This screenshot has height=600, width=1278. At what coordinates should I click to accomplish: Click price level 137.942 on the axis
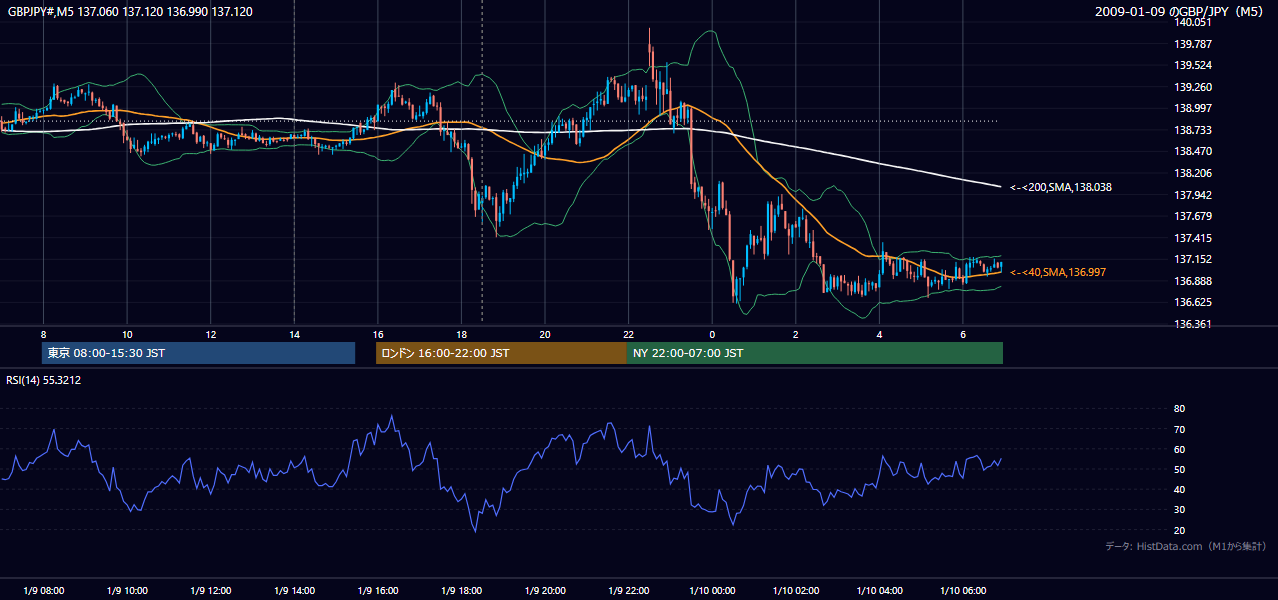point(1193,195)
